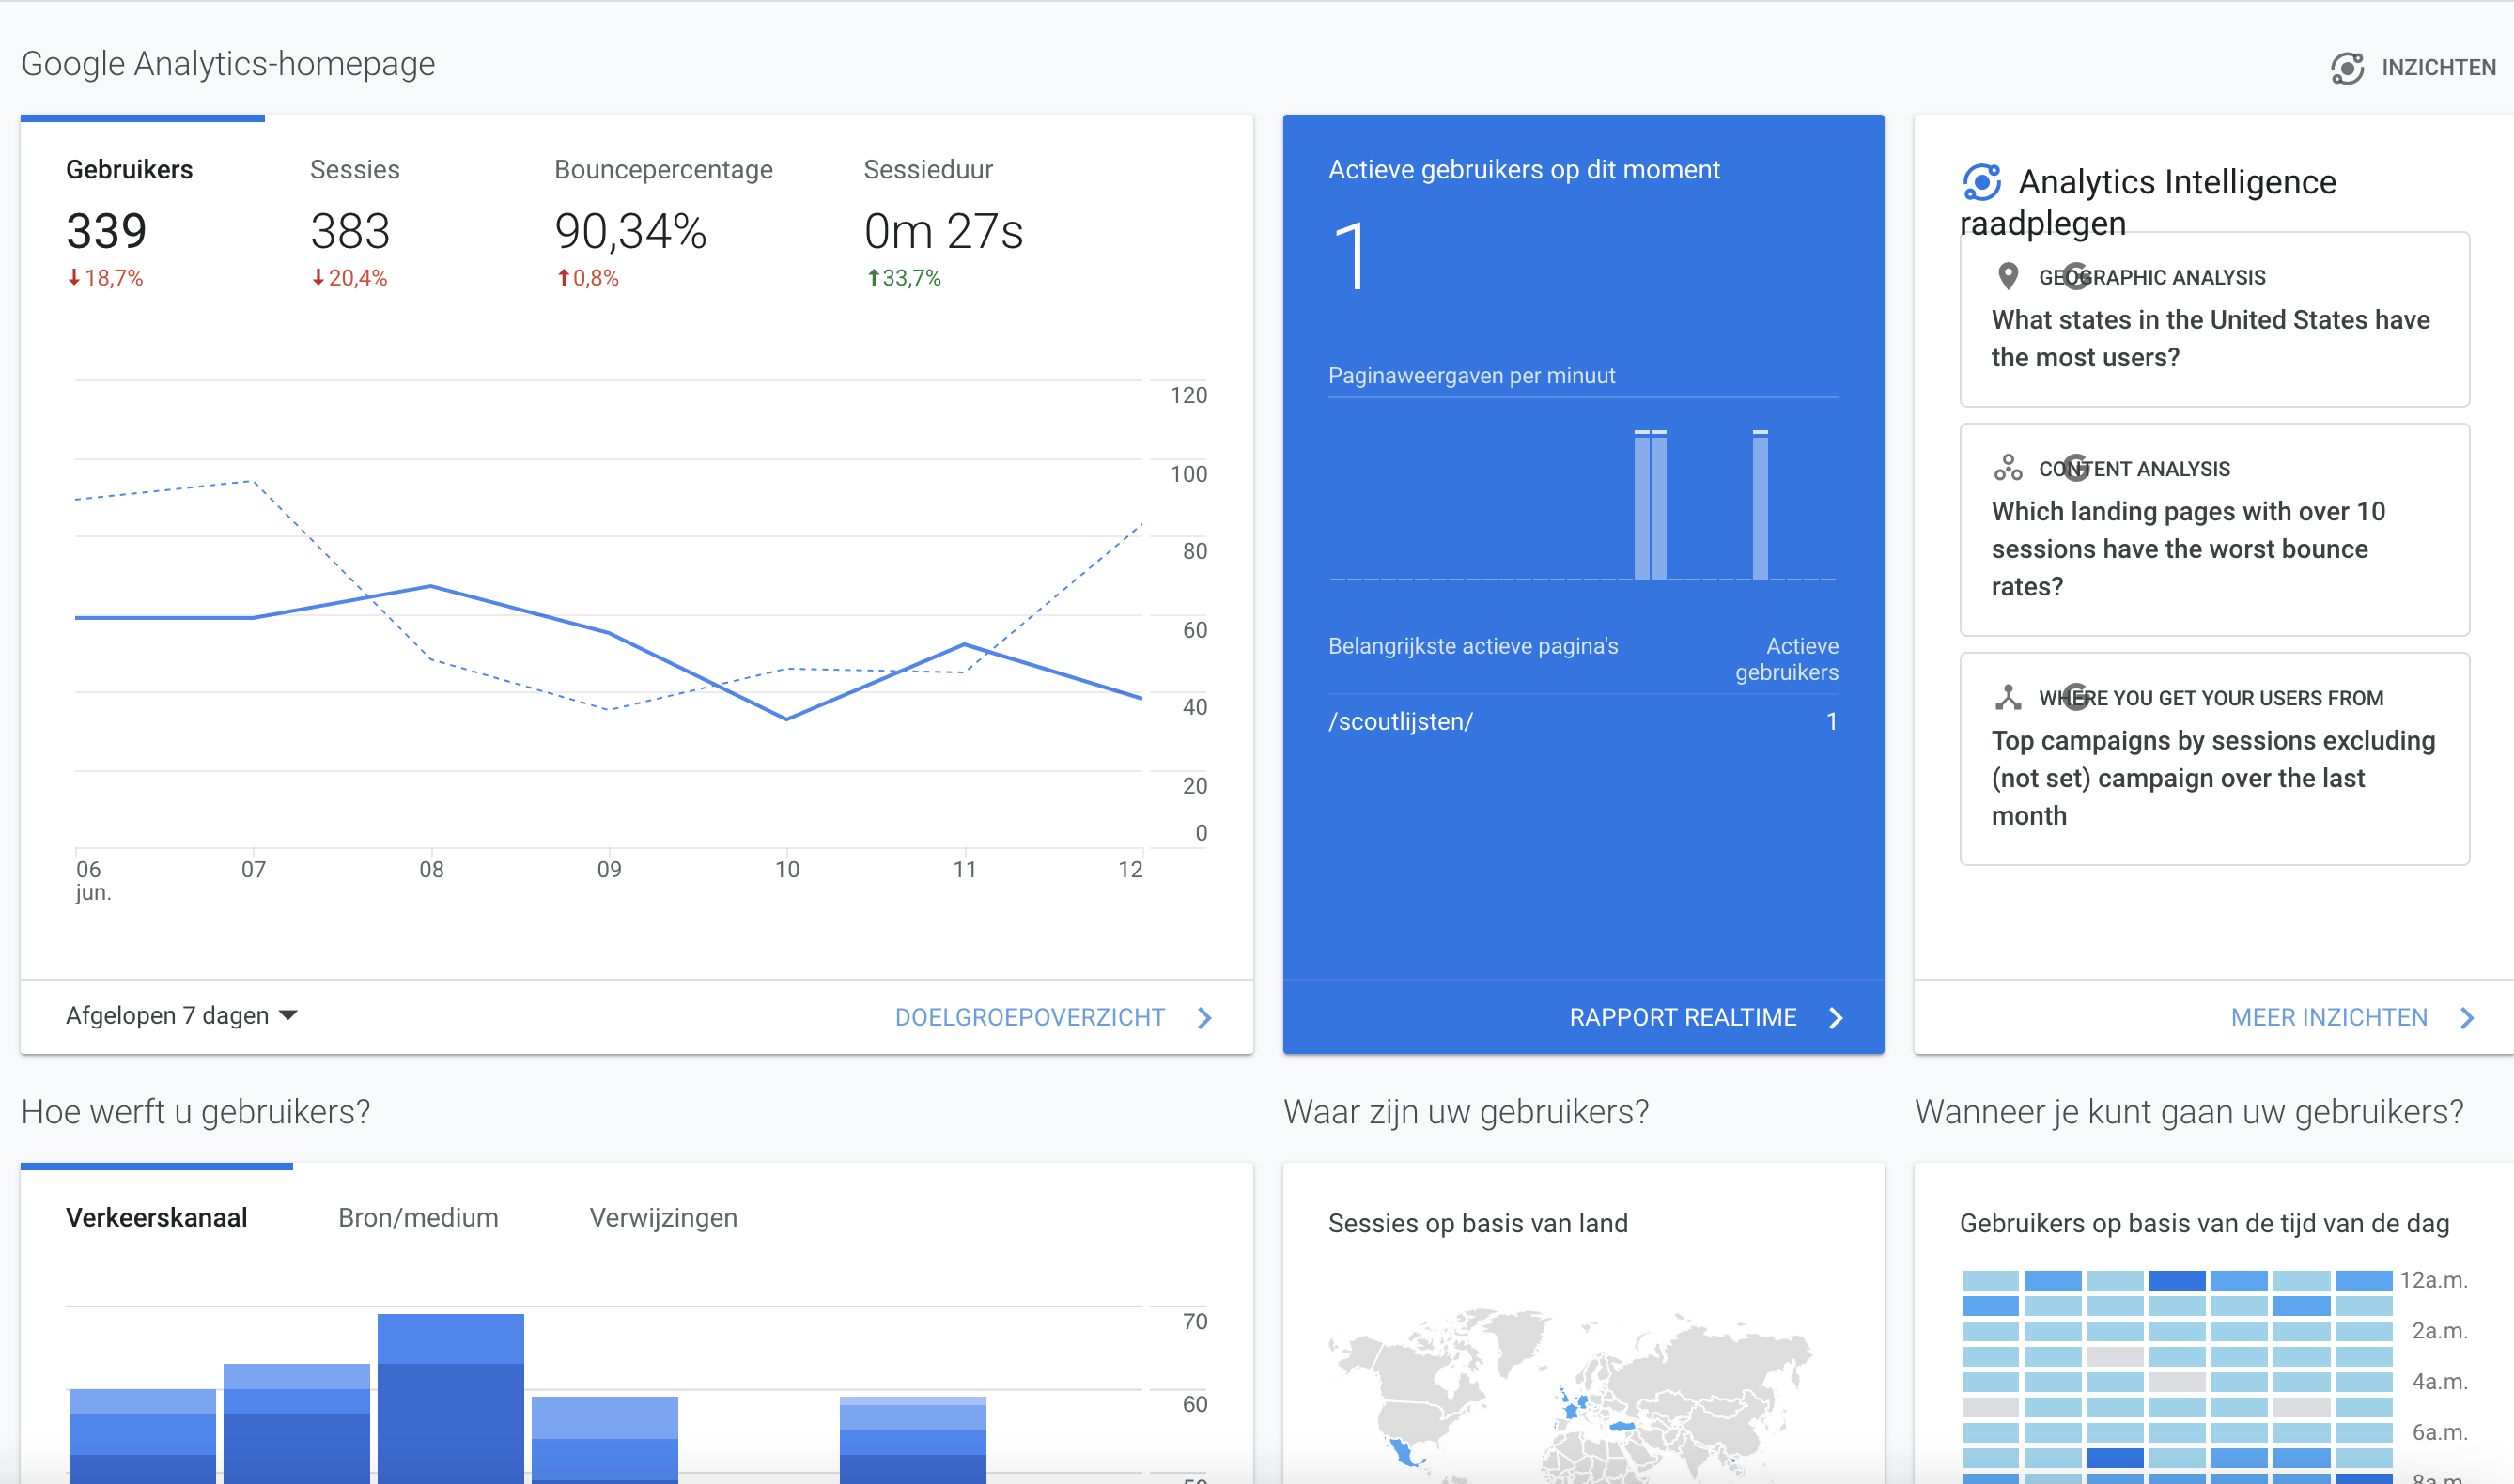The height and width of the screenshot is (1484, 2514).
Task: Click the 0,8% bounce rate change indicator
Action: [x=587, y=278]
